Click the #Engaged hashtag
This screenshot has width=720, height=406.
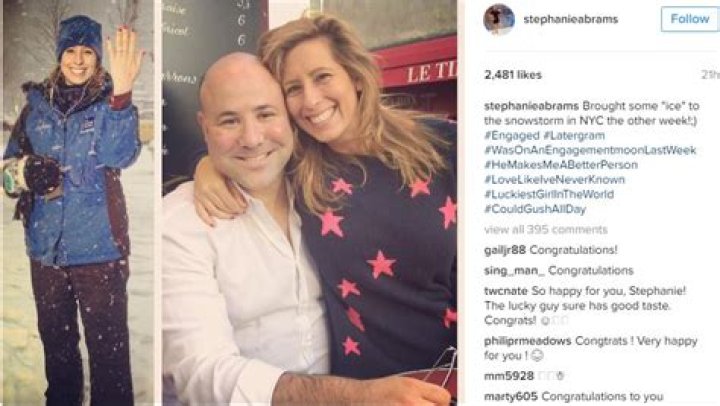512,135
